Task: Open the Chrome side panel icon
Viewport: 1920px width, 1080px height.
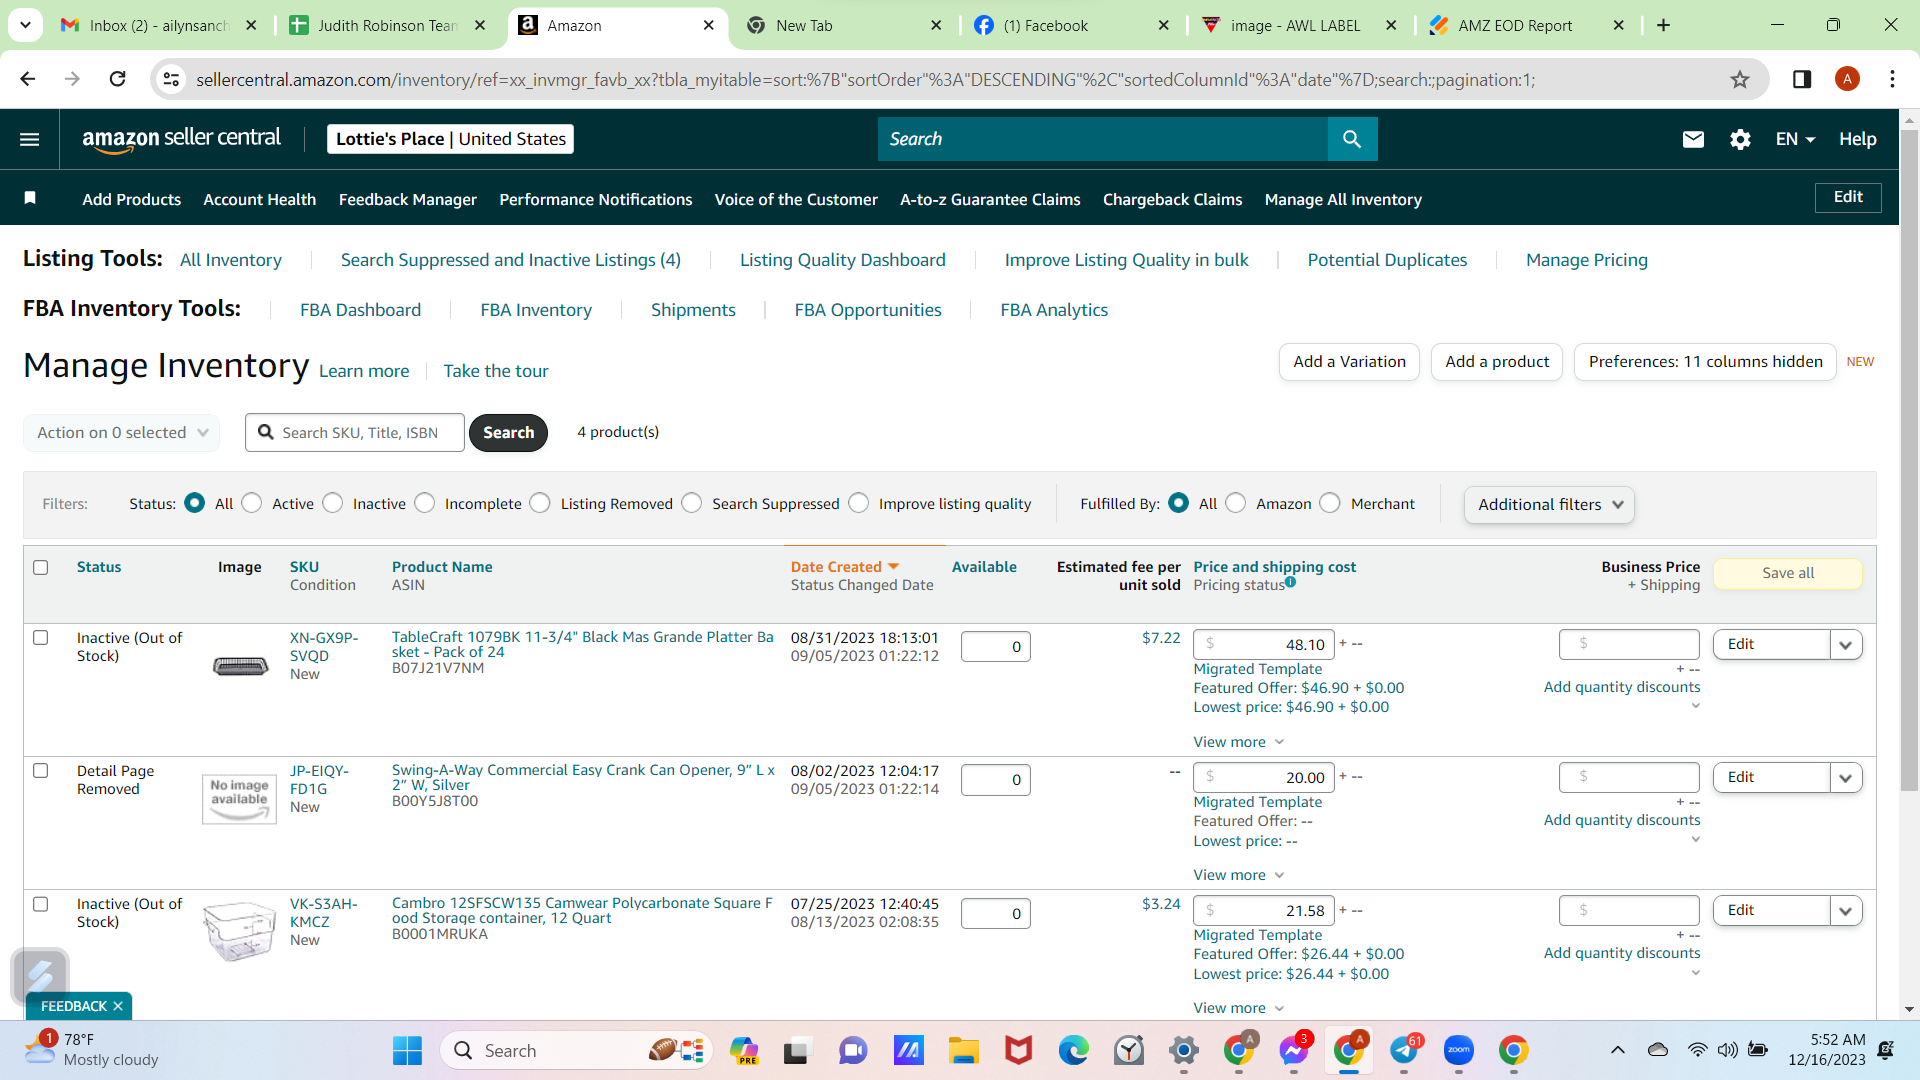Action: [1802, 79]
